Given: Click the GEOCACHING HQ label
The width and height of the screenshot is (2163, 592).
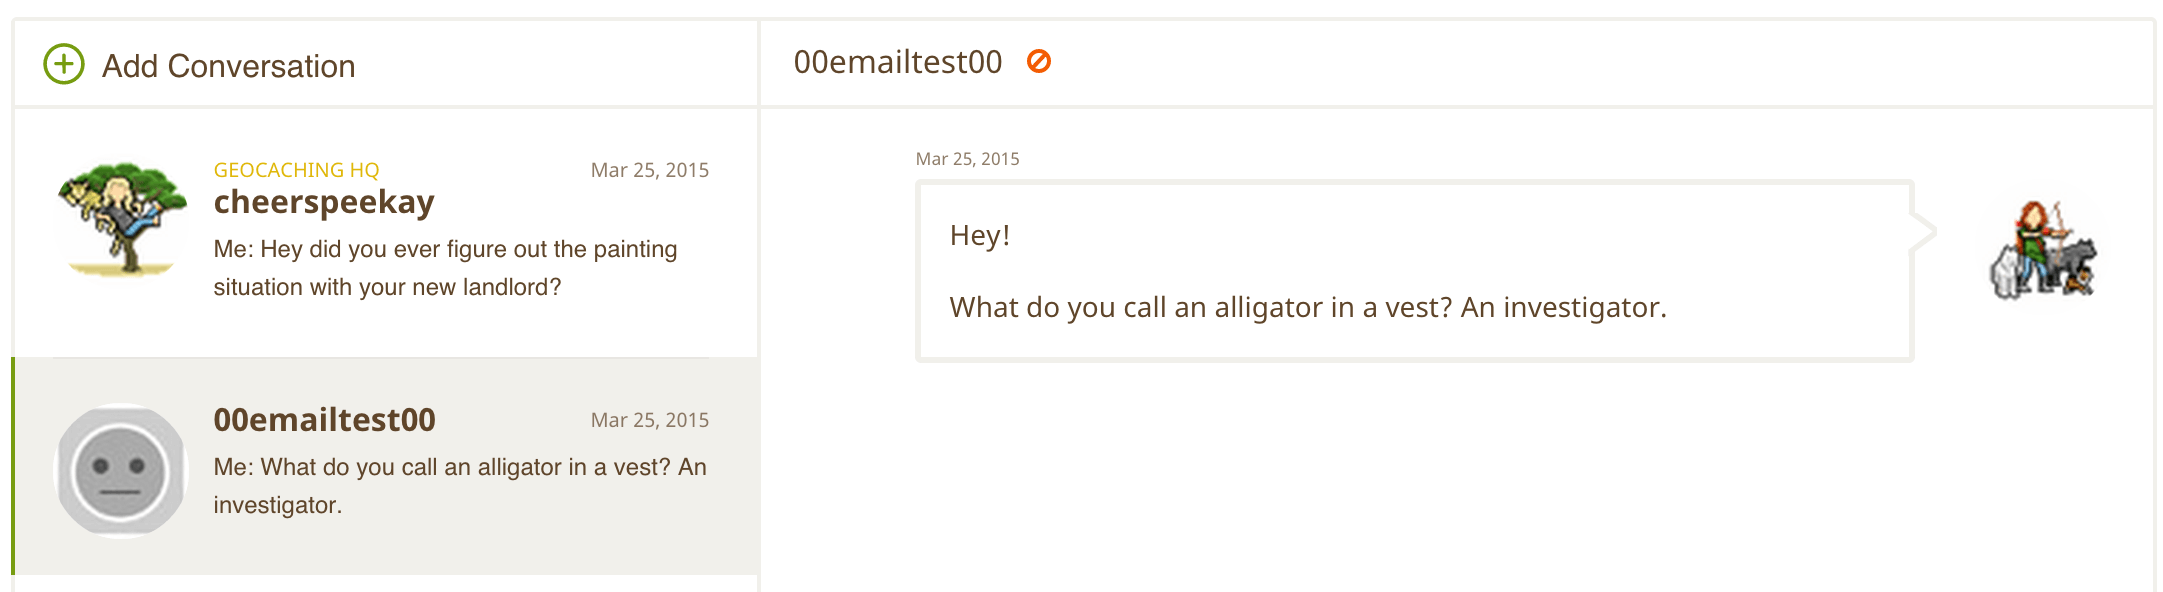Looking at the screenshot, I should (296, 170).
